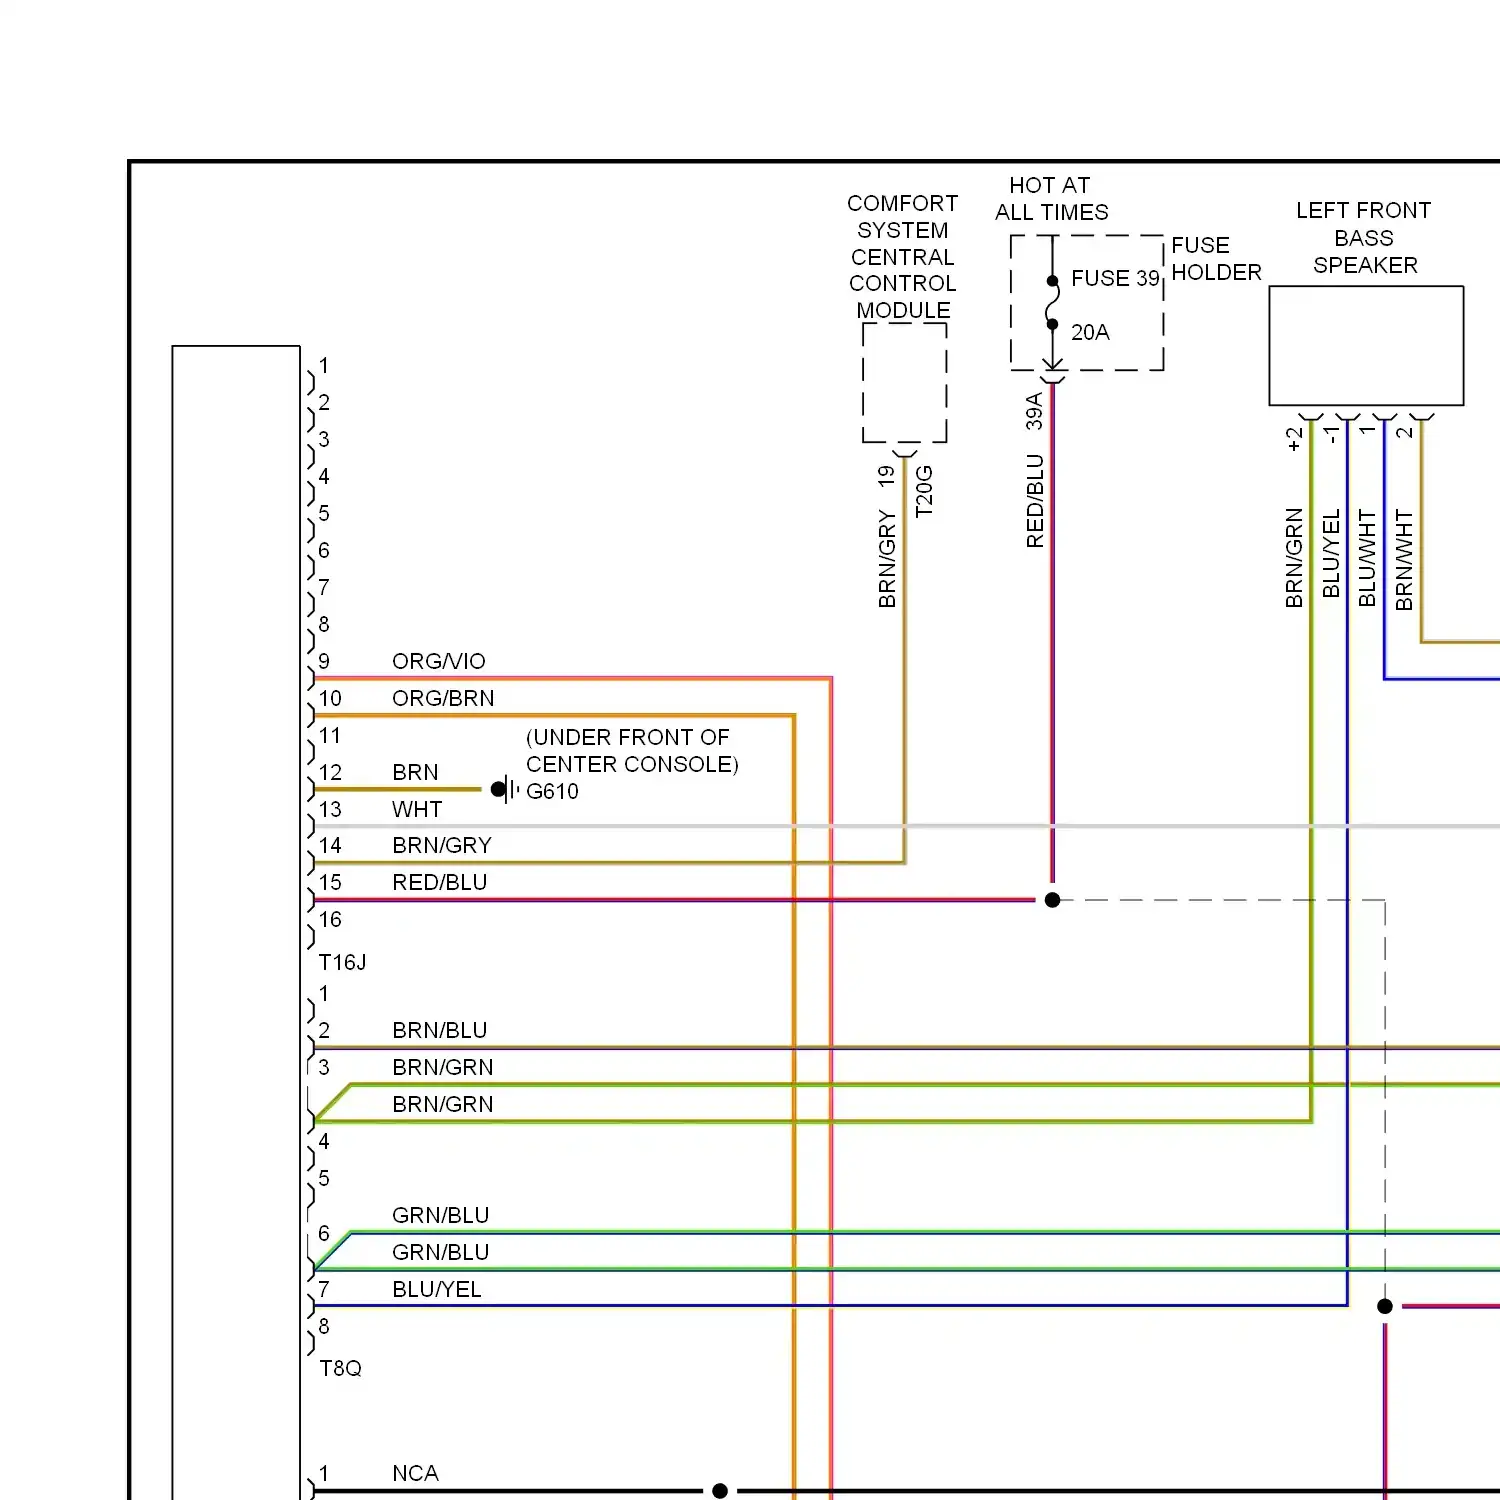1500x1500 pixels.
Task: Click the lower GRN/BLU wire label
Action: pos(440,1252)
